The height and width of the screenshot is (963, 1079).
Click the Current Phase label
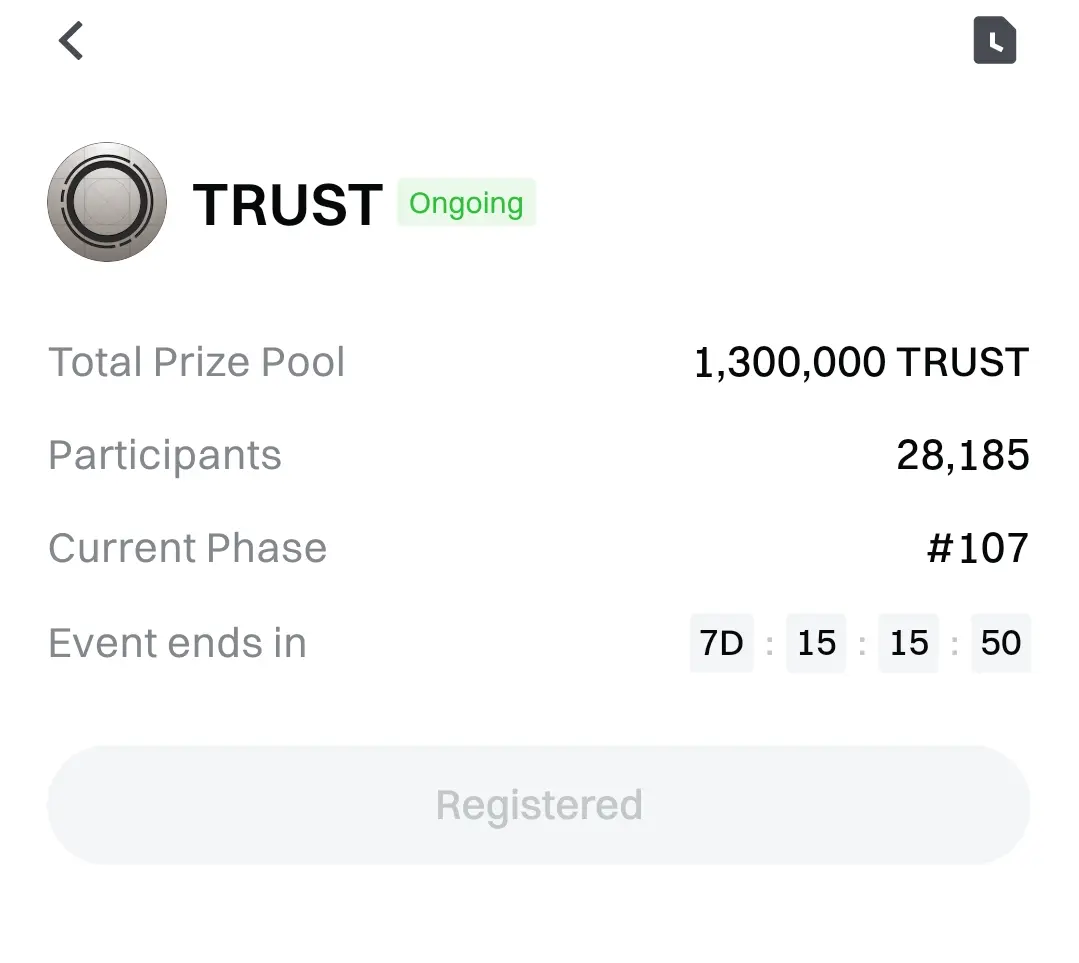[x=188, y=548]
